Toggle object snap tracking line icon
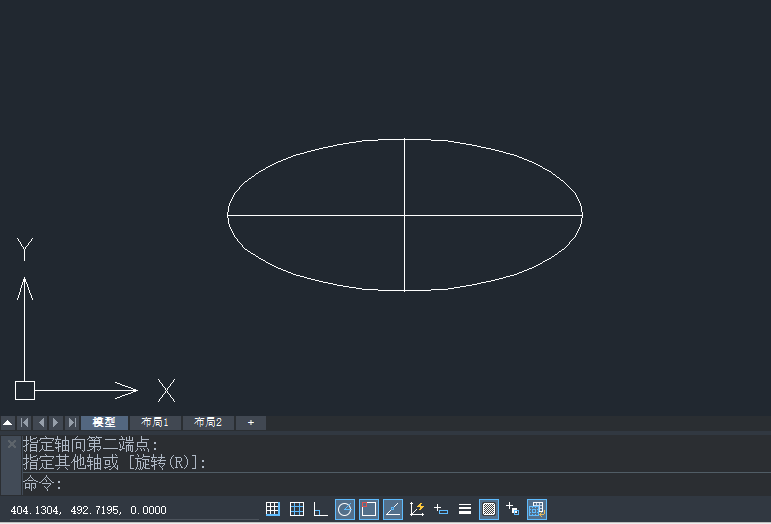 pos(393,509)
